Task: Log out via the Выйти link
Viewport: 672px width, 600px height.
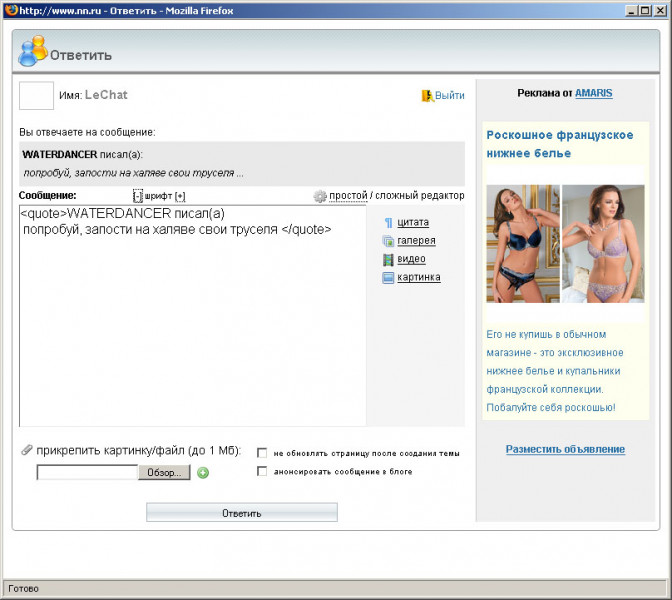Action: [x=450, y=95]
